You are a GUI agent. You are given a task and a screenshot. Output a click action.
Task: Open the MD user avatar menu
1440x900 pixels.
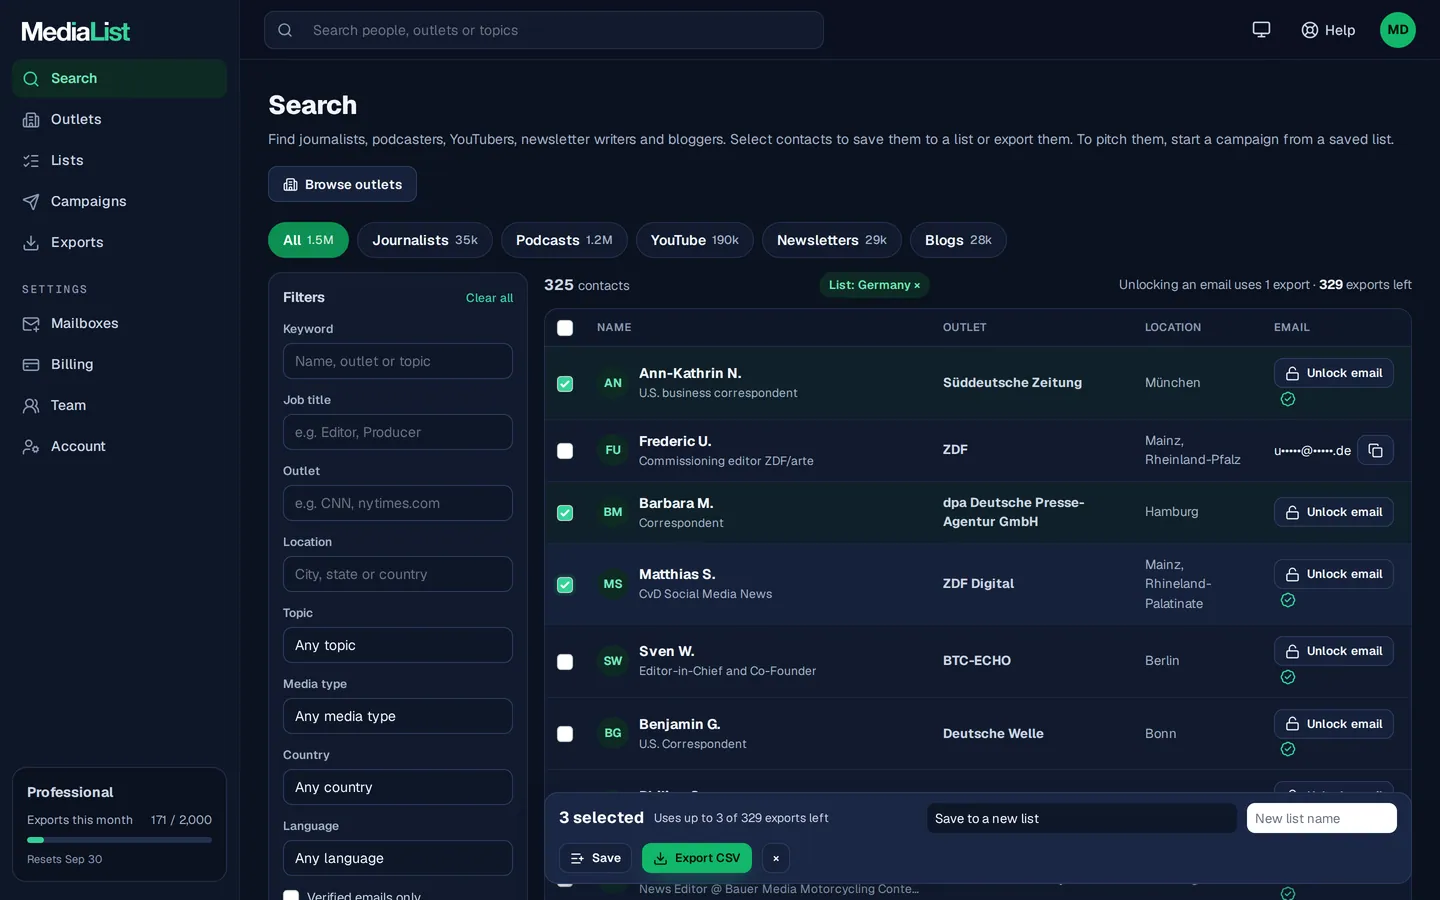(x=1398, y=30)
